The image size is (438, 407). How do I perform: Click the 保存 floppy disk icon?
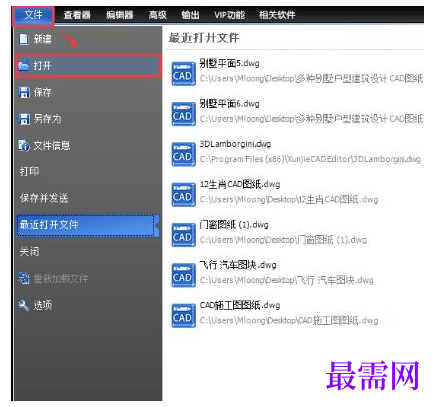24,92
